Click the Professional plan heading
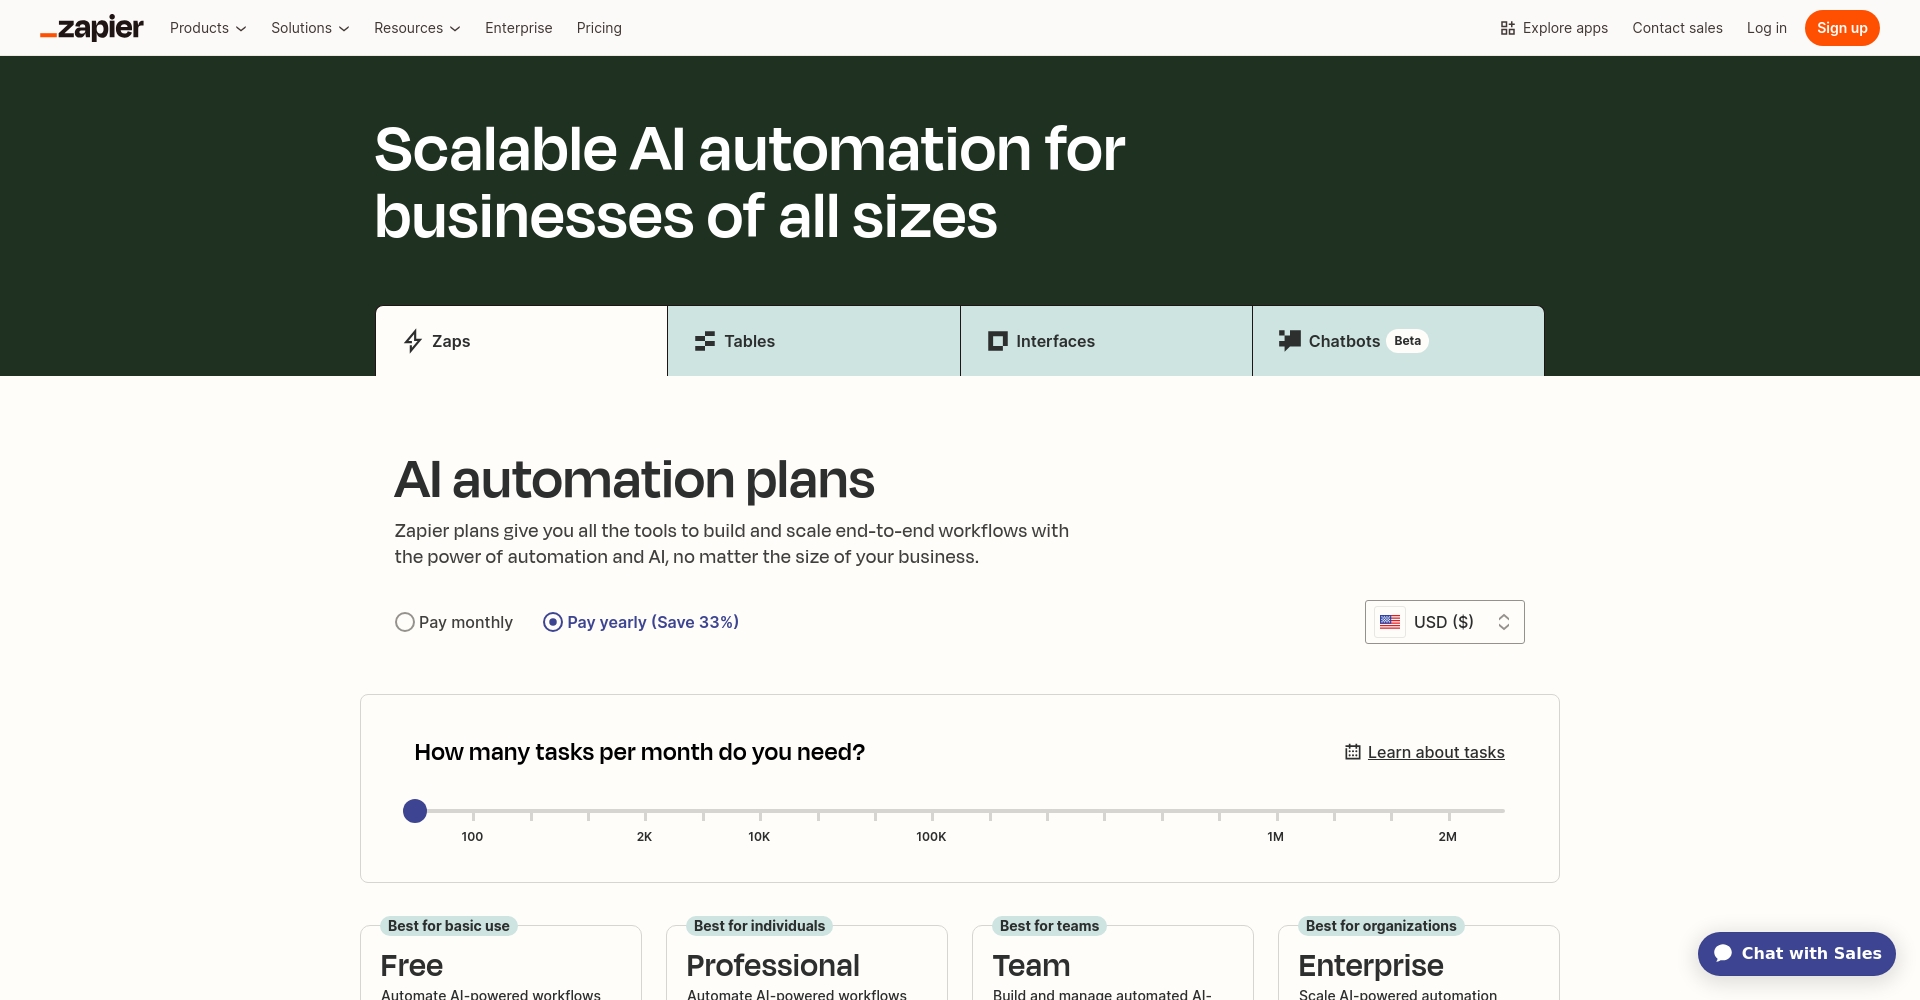The image size is (1920, 1000). pyautogui.click(x=773, y=966)
